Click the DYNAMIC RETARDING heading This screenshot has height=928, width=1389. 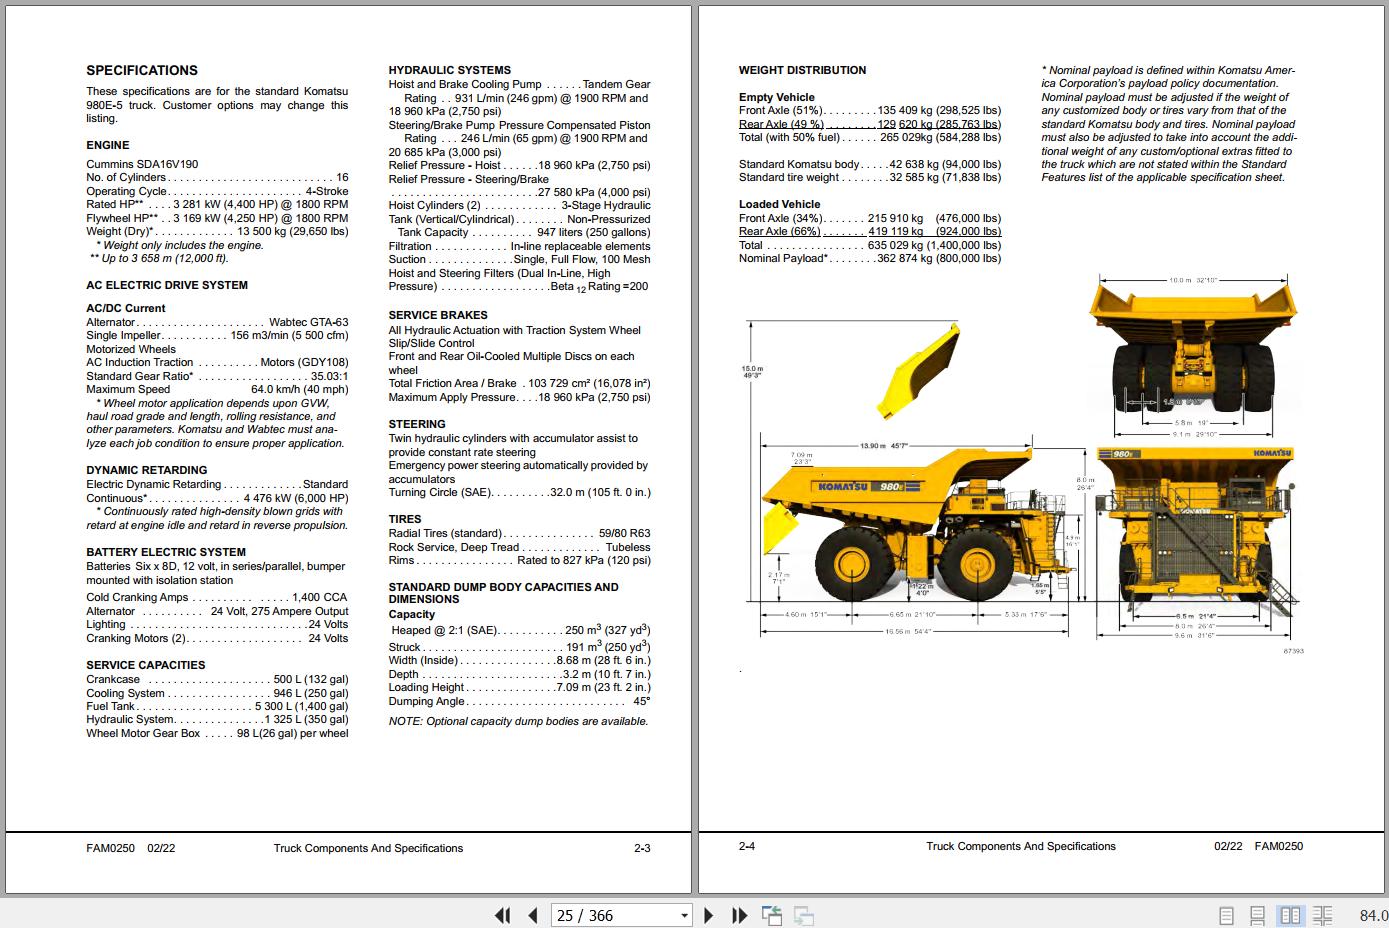coord(147,470)
